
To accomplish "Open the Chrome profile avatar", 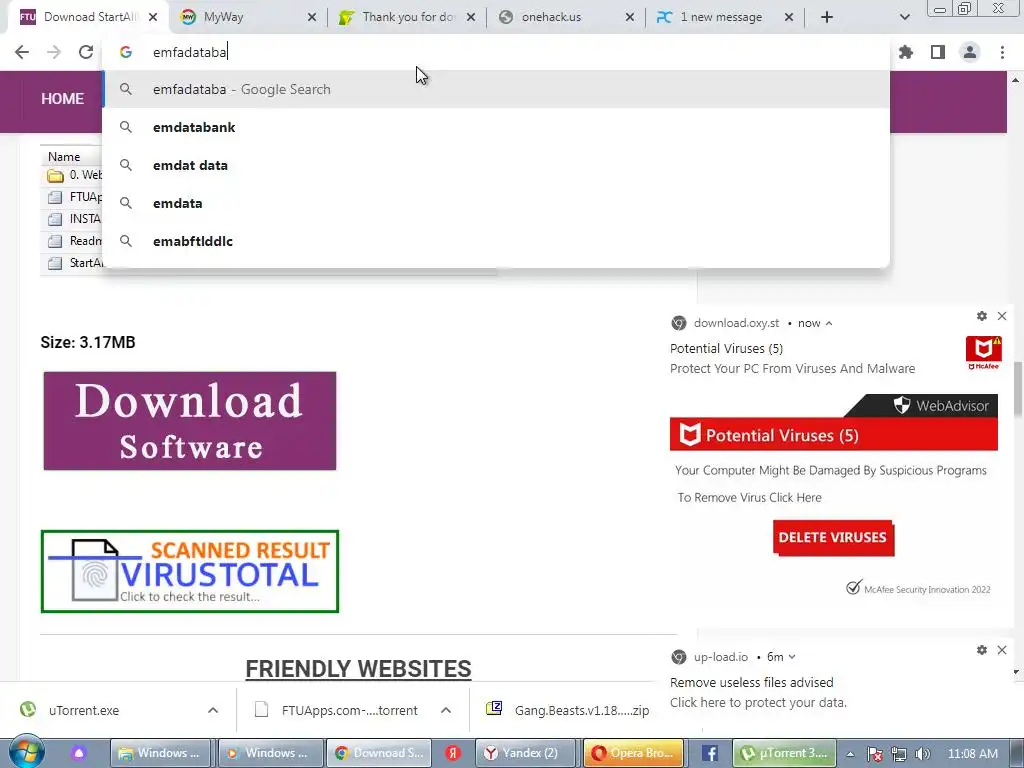I will [970, 52].
